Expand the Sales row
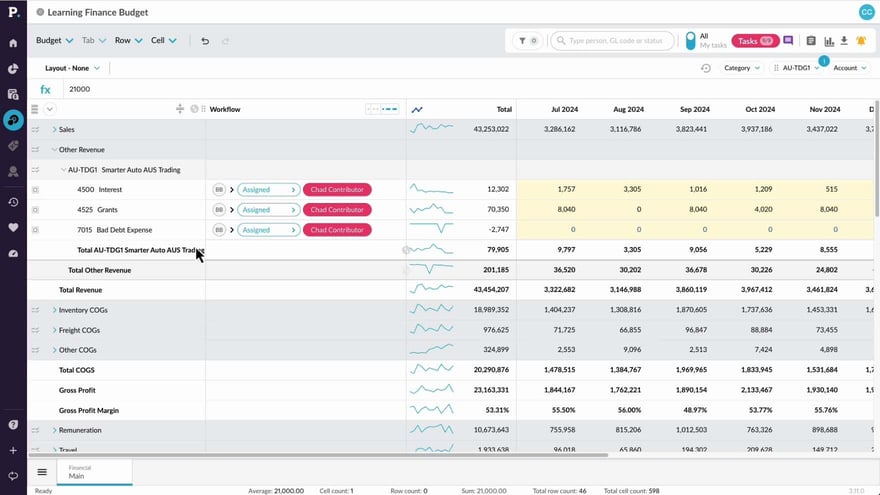 pyautogui.click(x=54, y=130)
